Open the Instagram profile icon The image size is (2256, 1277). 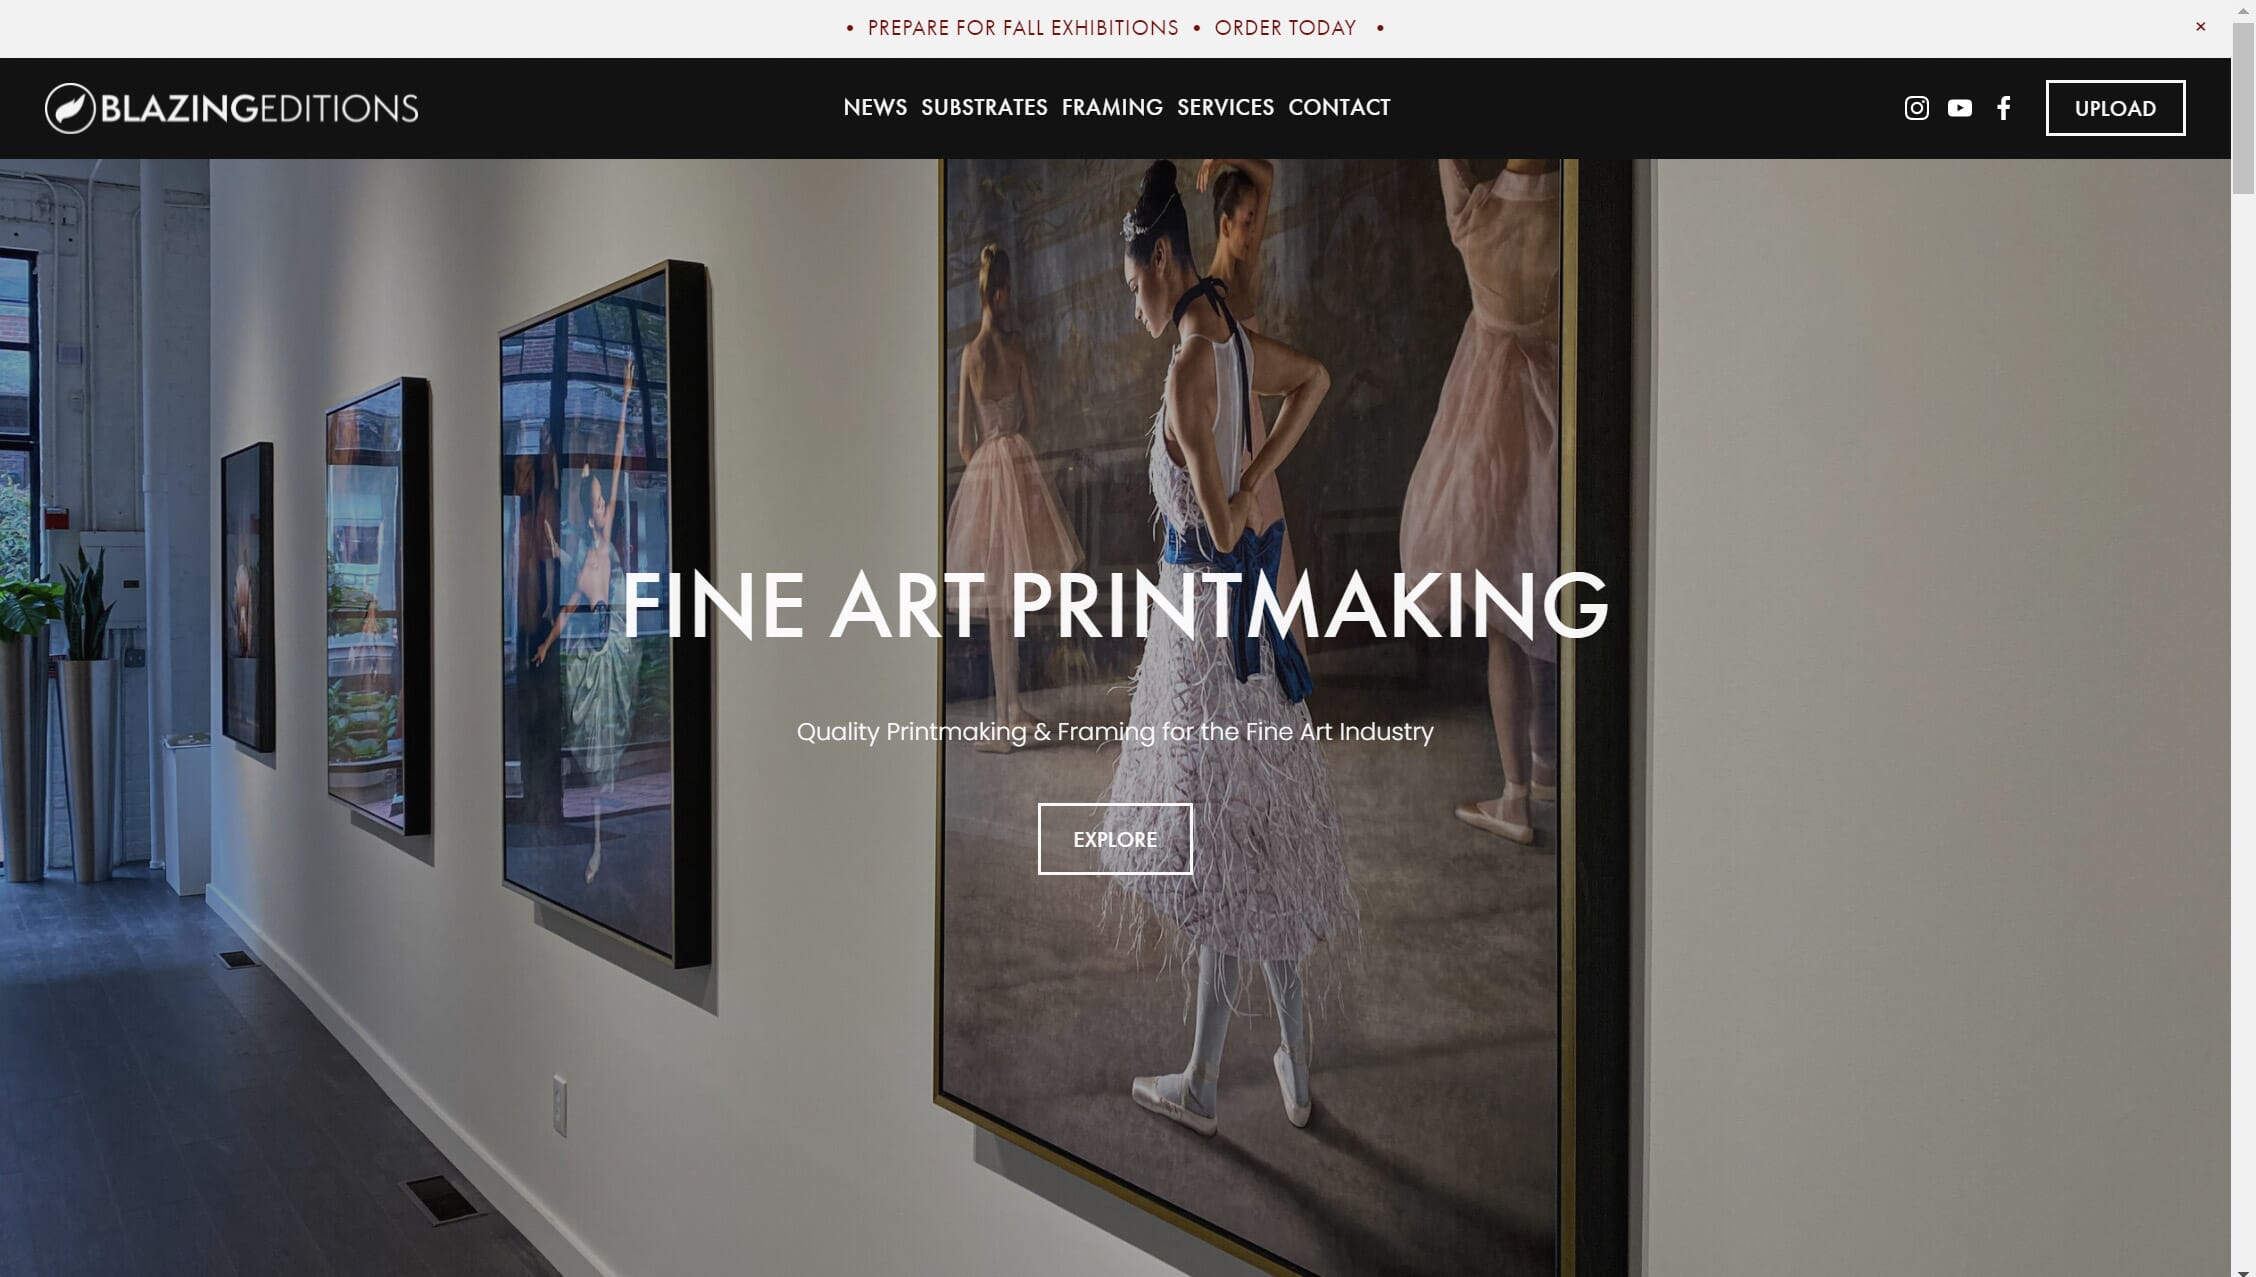tap(1916, 108)
